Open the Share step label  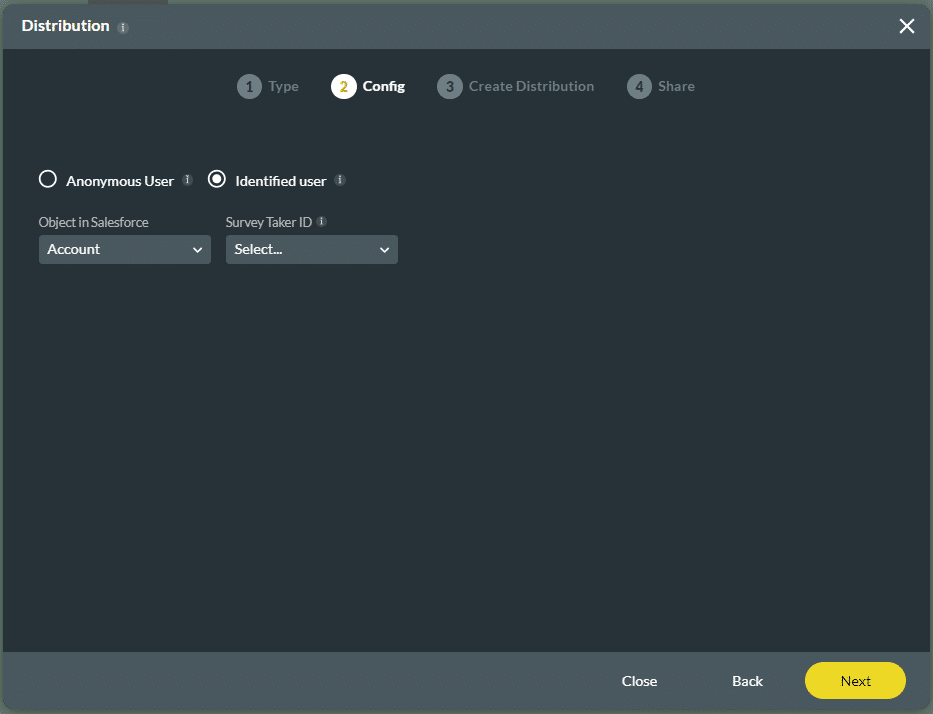click(676, 87)
